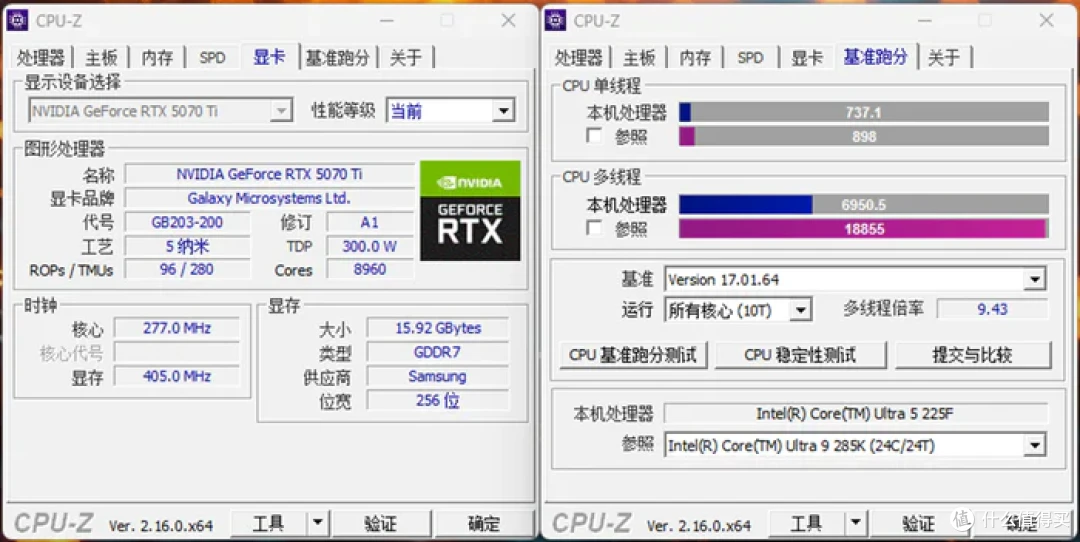Select 显卡 tab in left window

[269, 56]
